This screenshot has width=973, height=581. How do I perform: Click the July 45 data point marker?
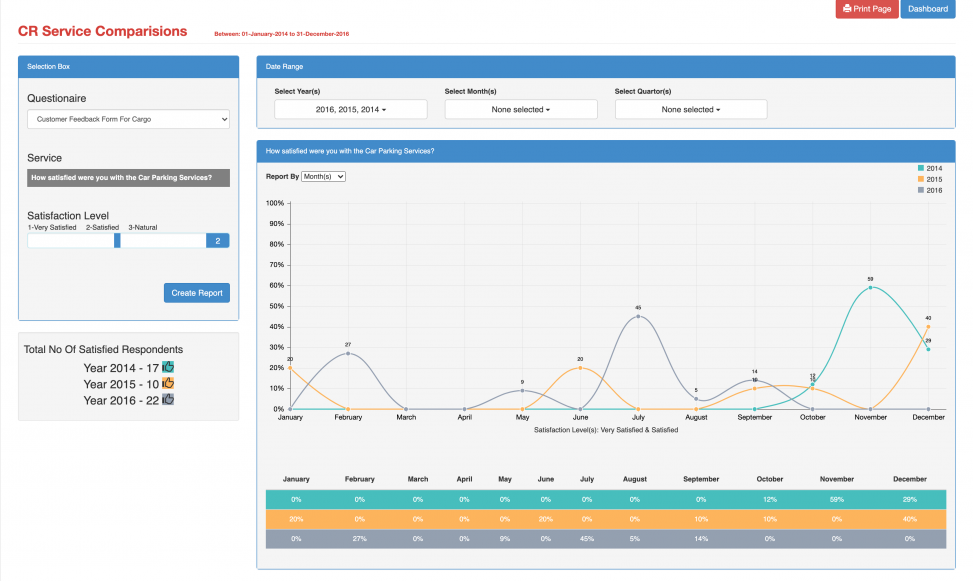tap(638, 316)
